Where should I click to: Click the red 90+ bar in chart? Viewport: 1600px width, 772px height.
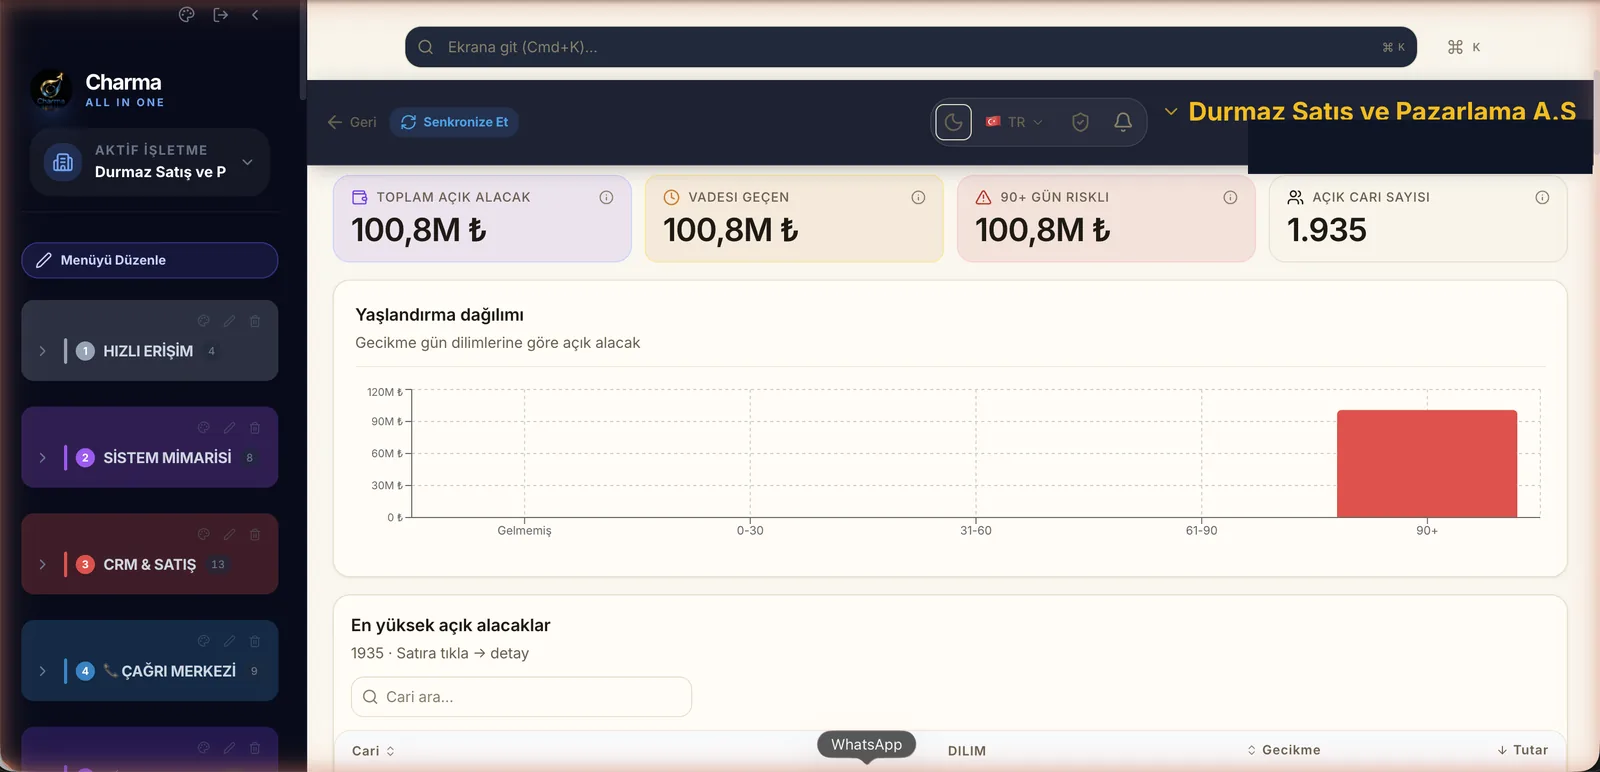[x=1427, y=464]
